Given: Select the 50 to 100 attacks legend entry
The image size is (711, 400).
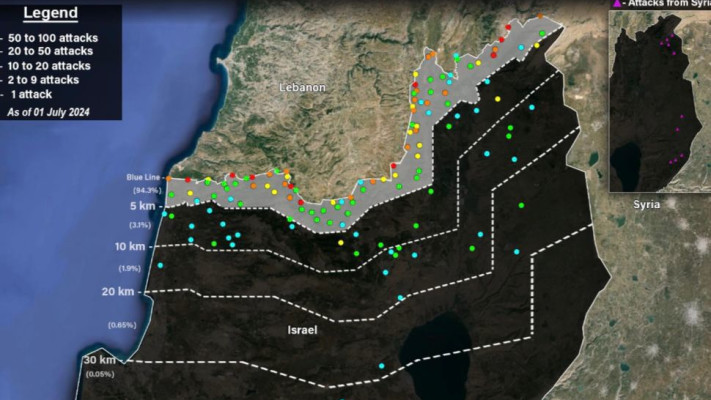Looking at the screenshot, I should coord(56,38).
